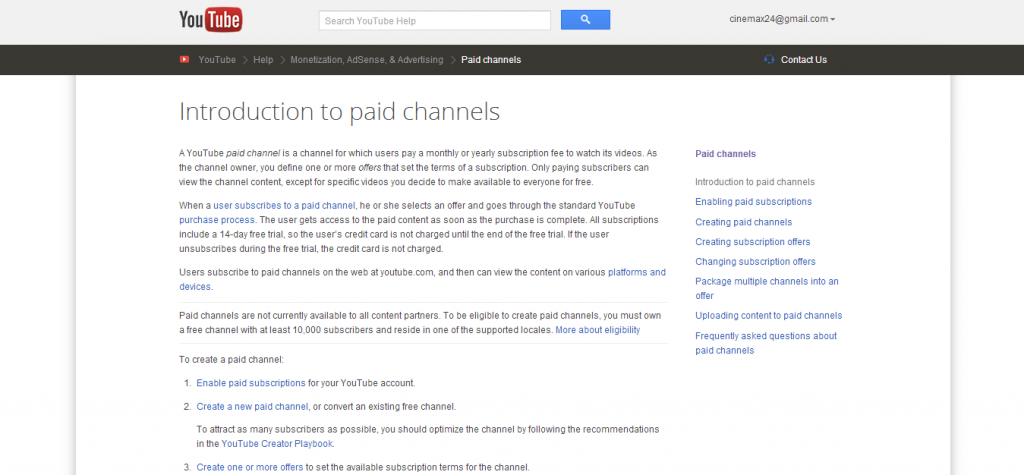This screenshot has height=475, width=1024.
Task: Open the cinemax24@gmail.com account dropdown
Action: coord(782,19)
